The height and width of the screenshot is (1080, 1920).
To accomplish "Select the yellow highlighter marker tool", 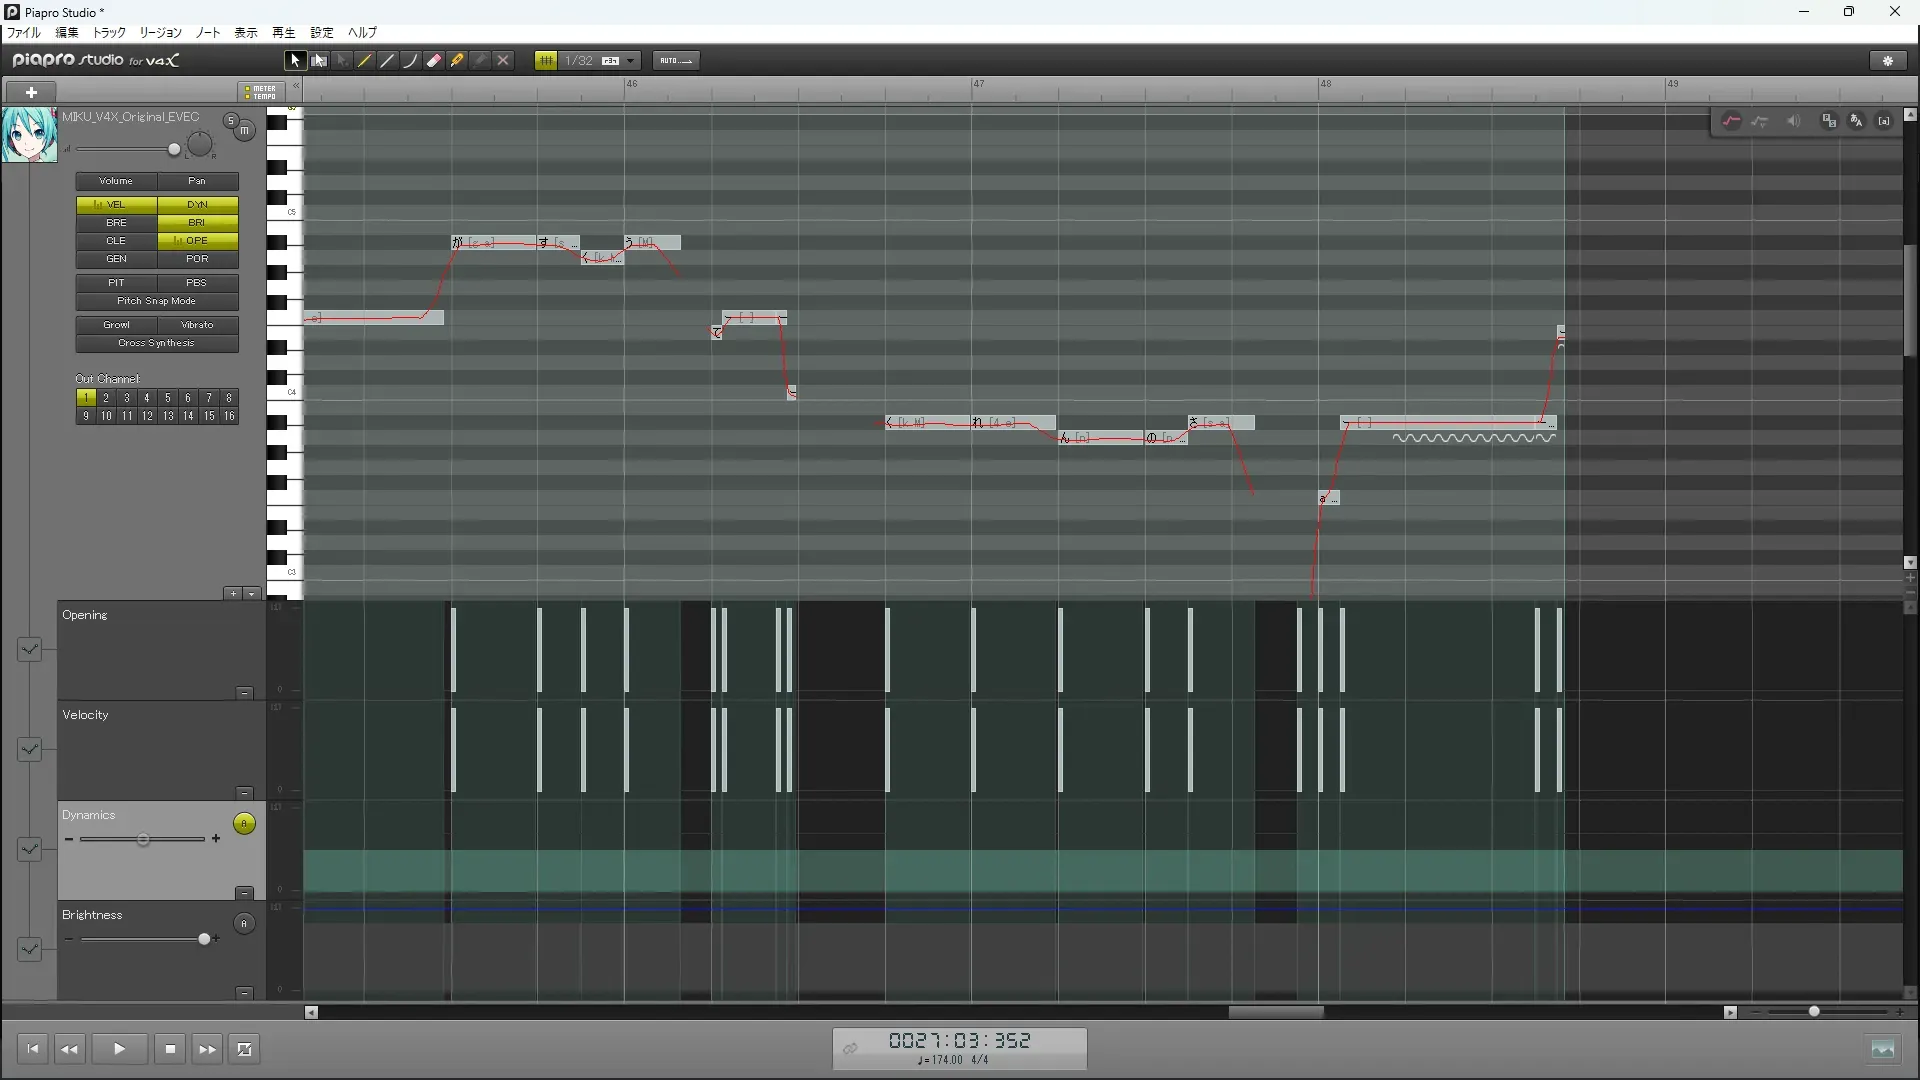I will point(457,61).
